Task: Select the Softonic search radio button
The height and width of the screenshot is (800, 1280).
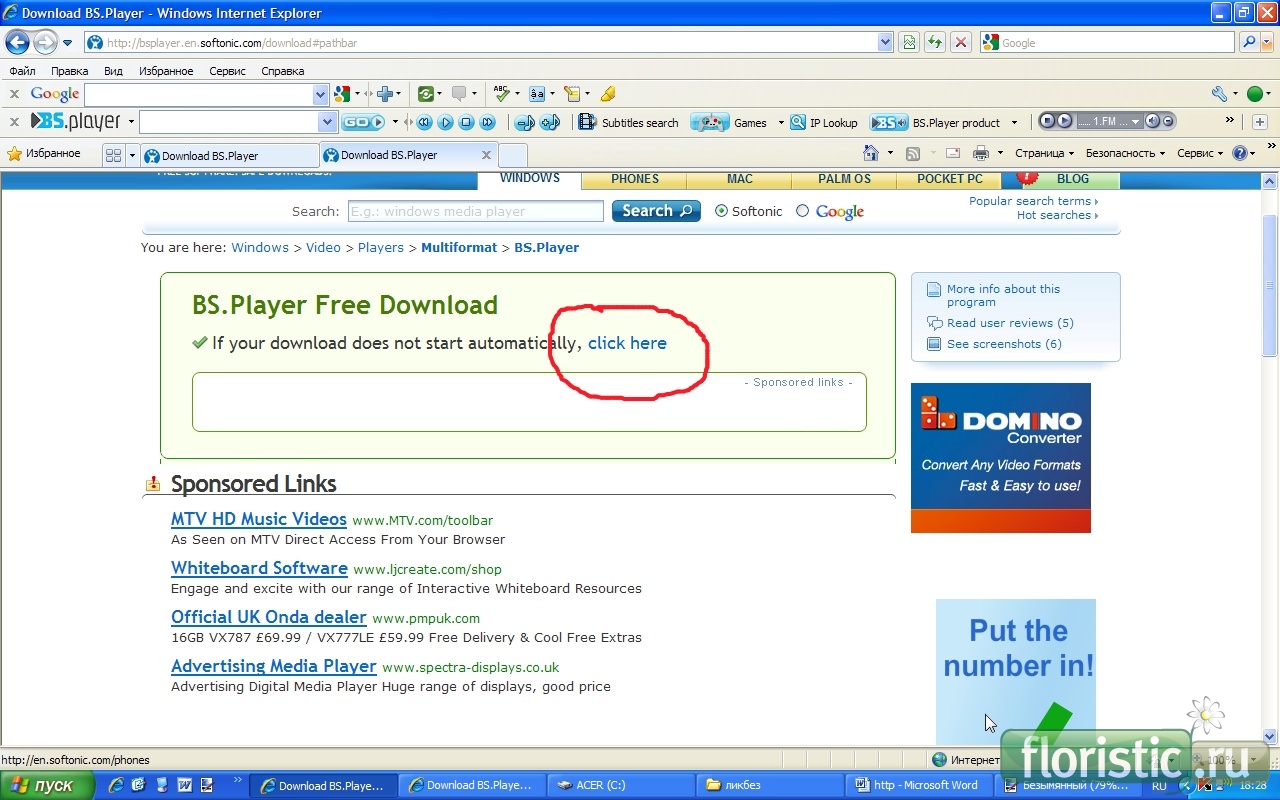Action: tap(722, 211)
